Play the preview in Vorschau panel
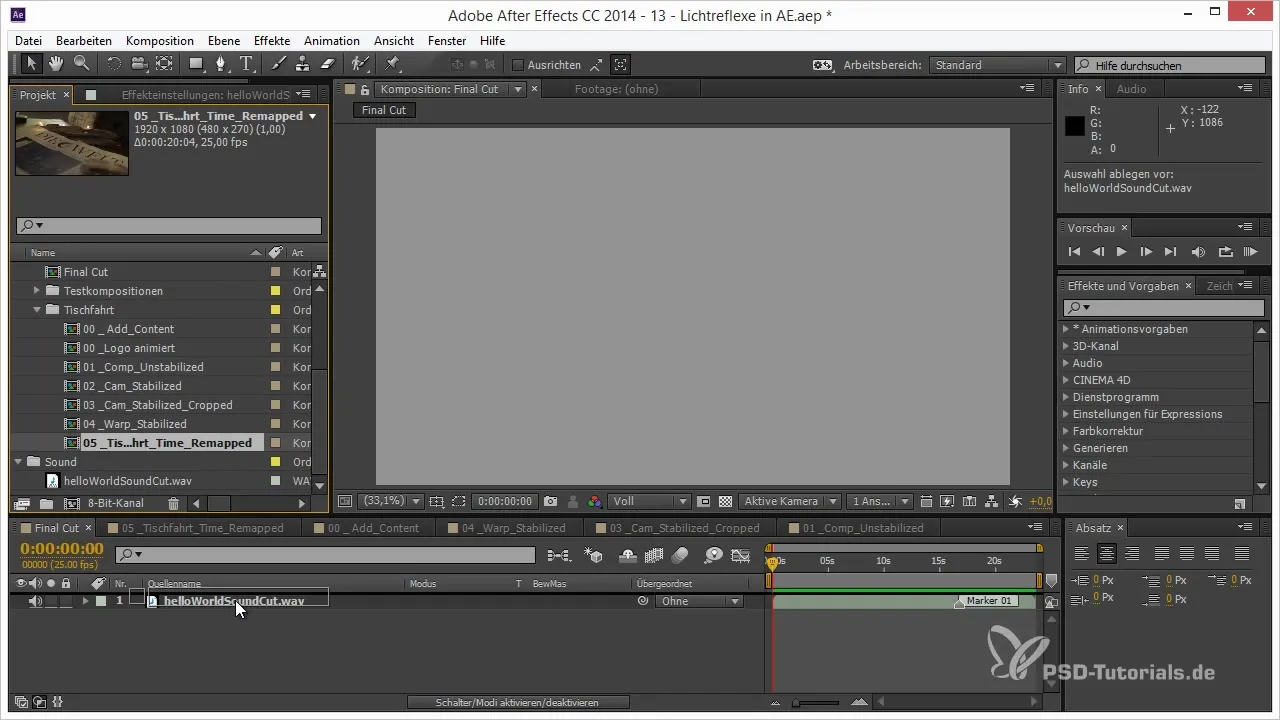 pyautogui.click(x=1122, y=252)
